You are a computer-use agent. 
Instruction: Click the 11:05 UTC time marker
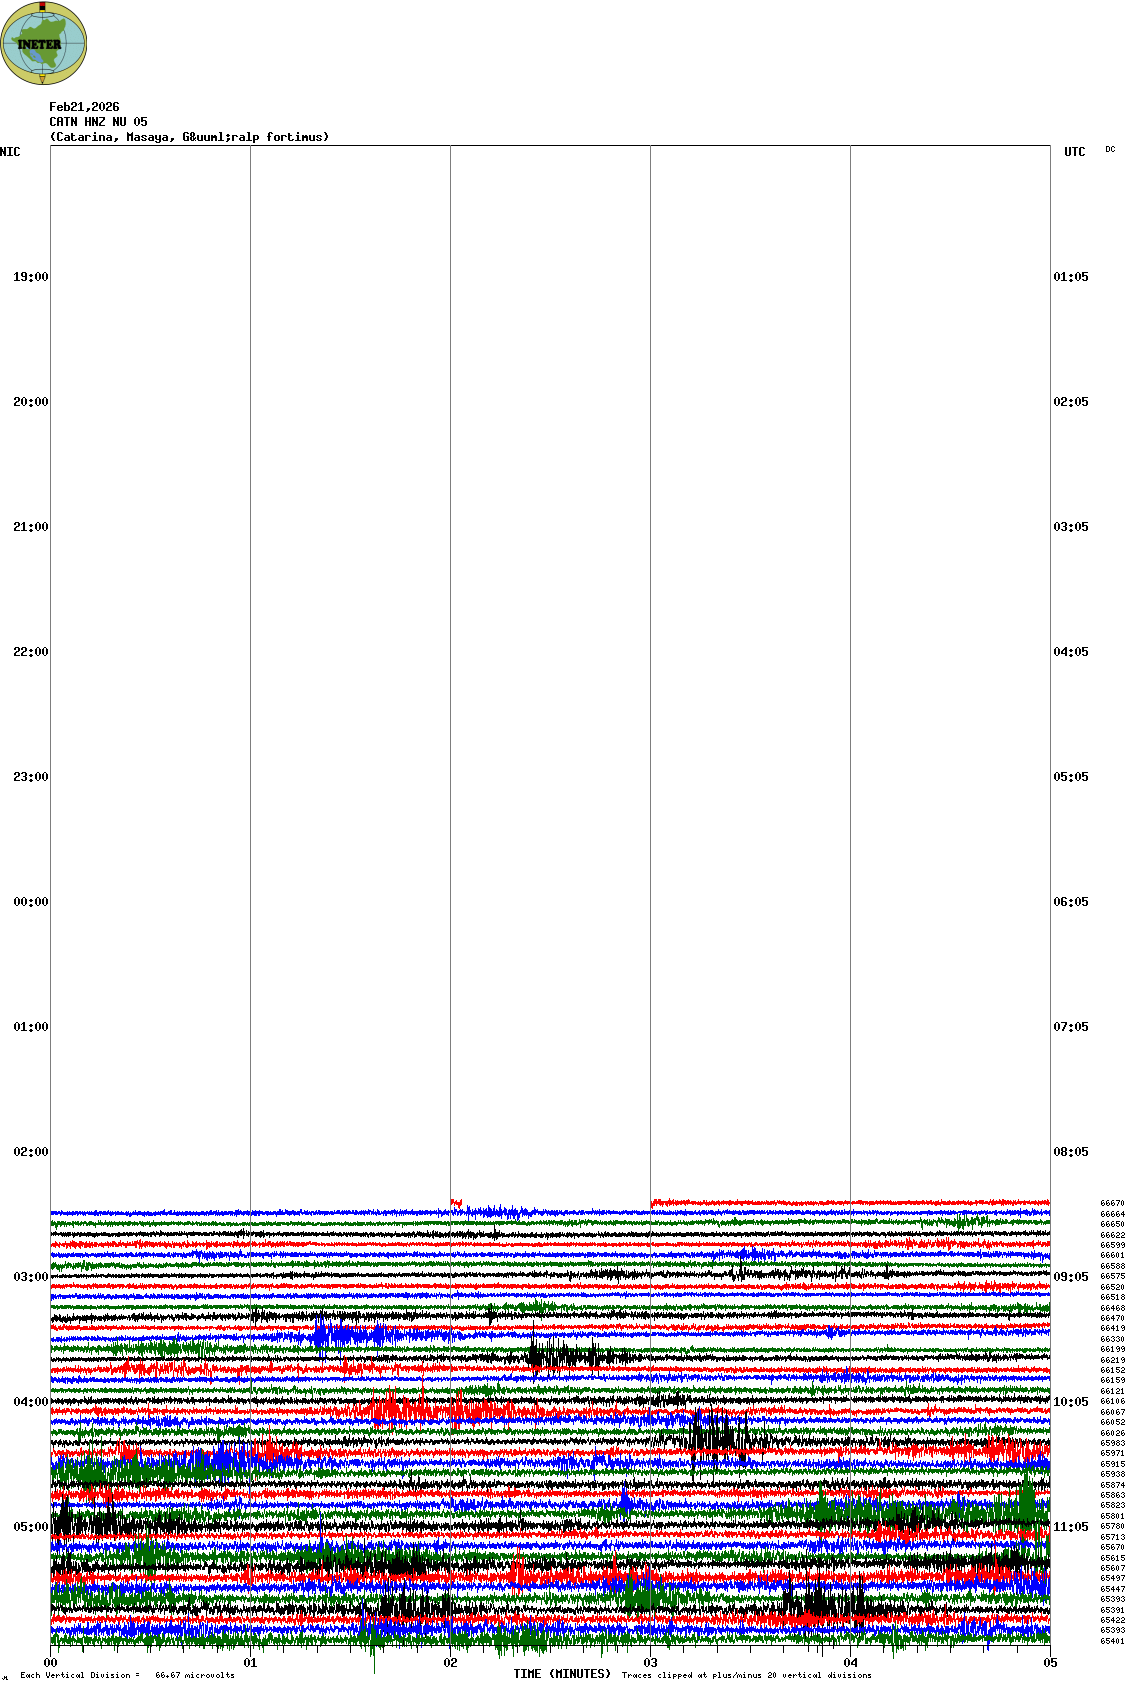[1071, 1527]
